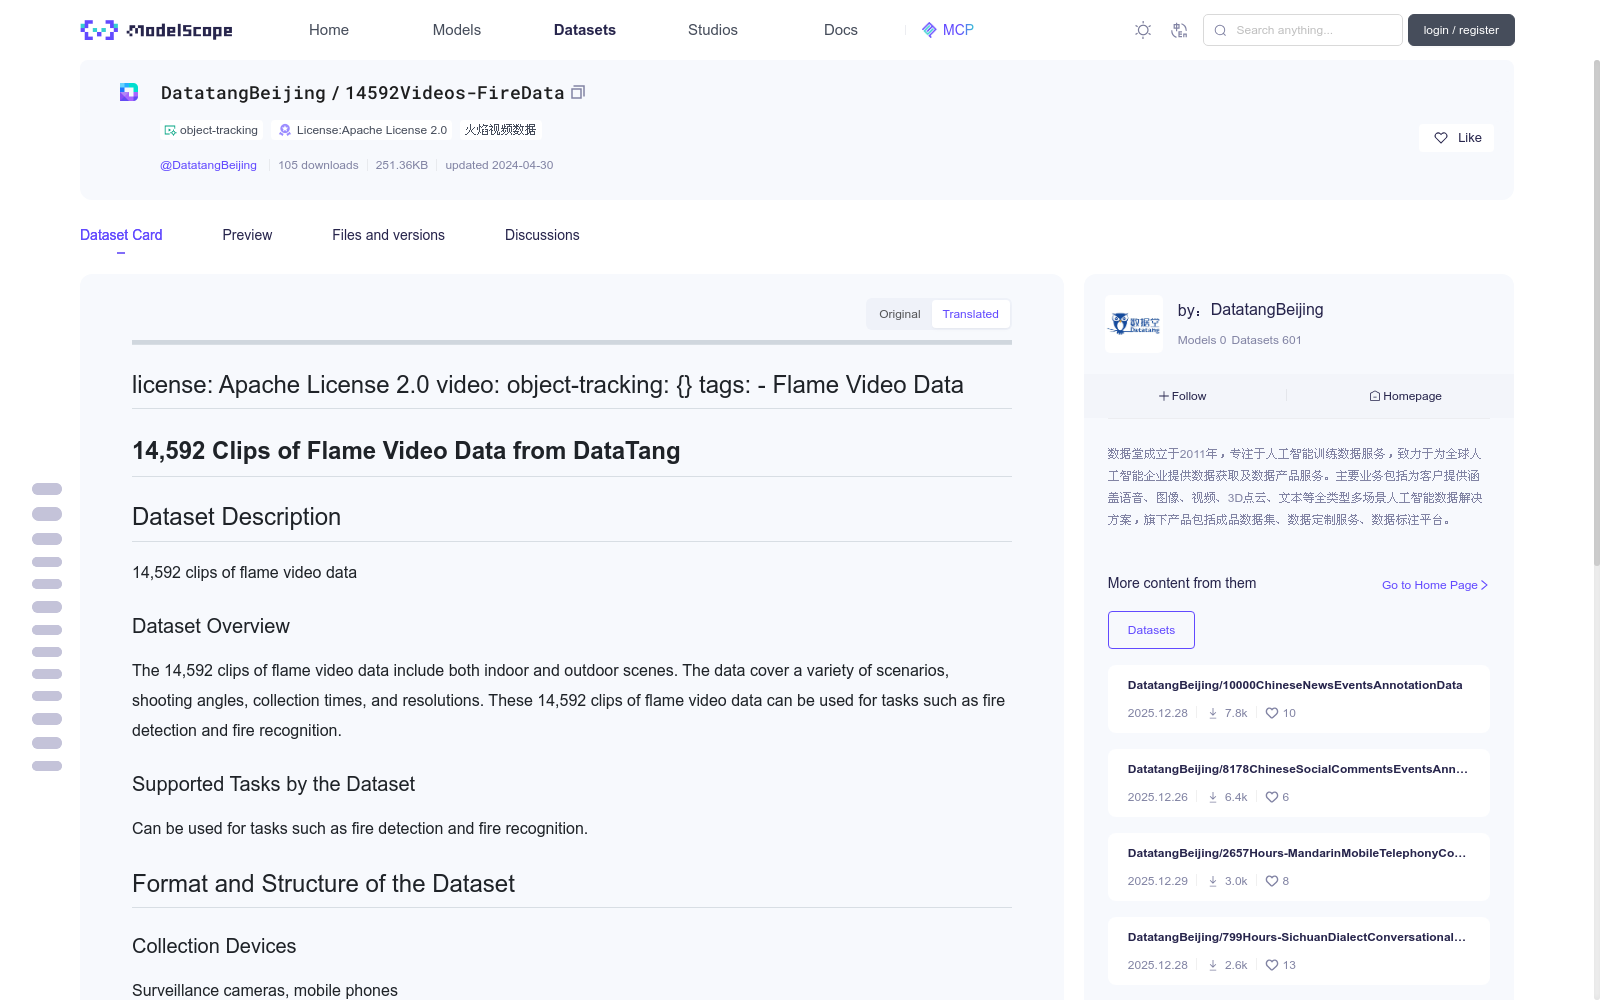Open the MCP section icon
Image resolution: width=1600 pixels, height=1000 pixels.
[x=929, y=30]
